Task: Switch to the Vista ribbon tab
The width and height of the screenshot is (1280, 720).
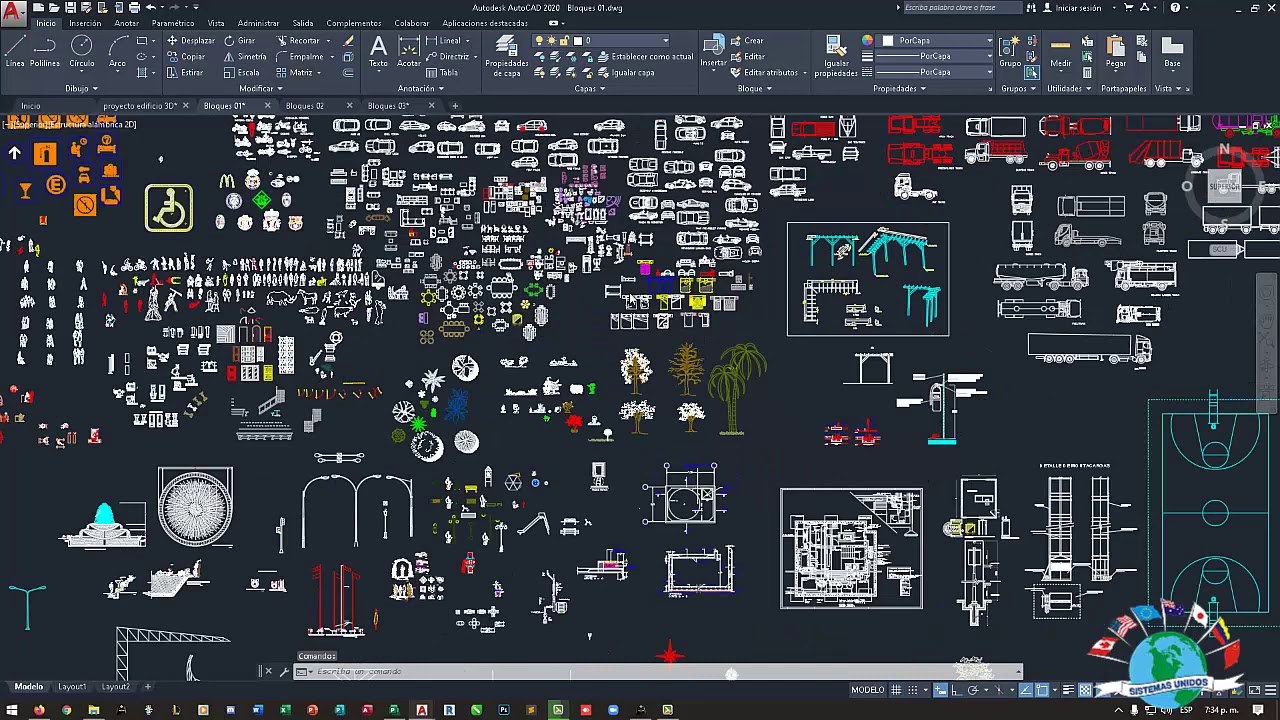Action: tap(216, 23)
